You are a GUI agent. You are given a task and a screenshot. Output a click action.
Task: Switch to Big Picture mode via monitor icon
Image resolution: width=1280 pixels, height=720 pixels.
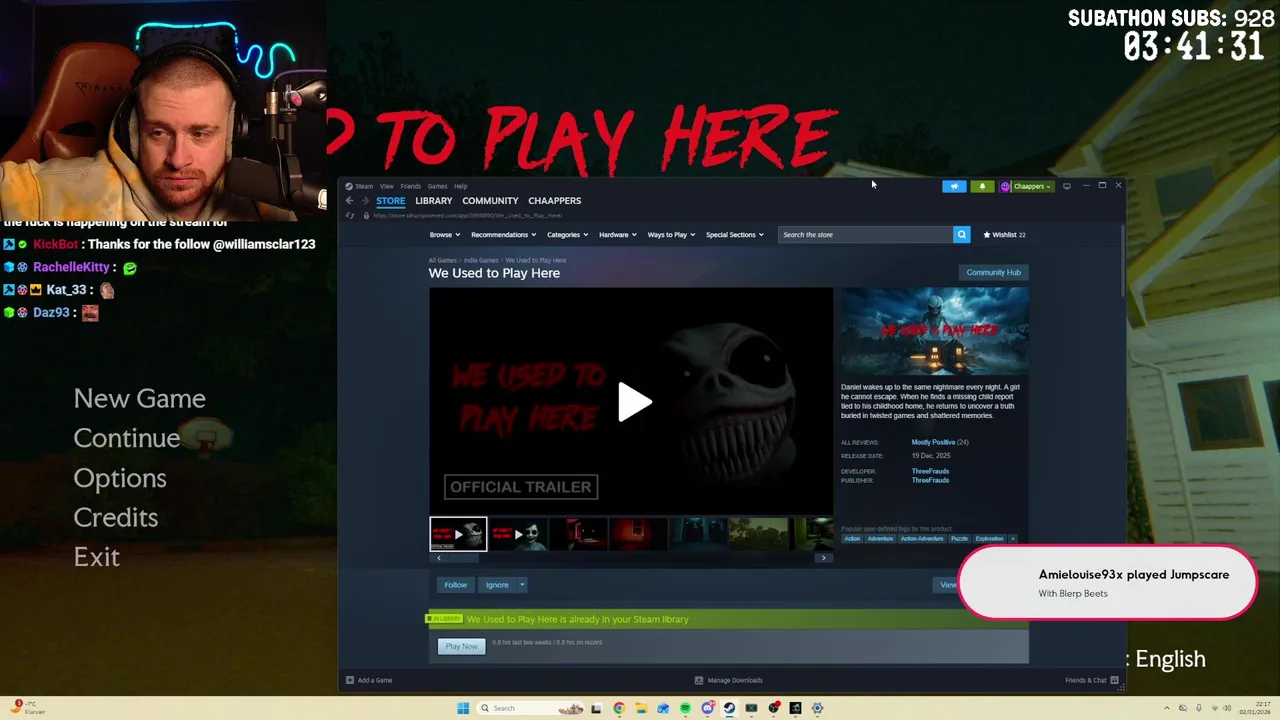[1067, 186]
